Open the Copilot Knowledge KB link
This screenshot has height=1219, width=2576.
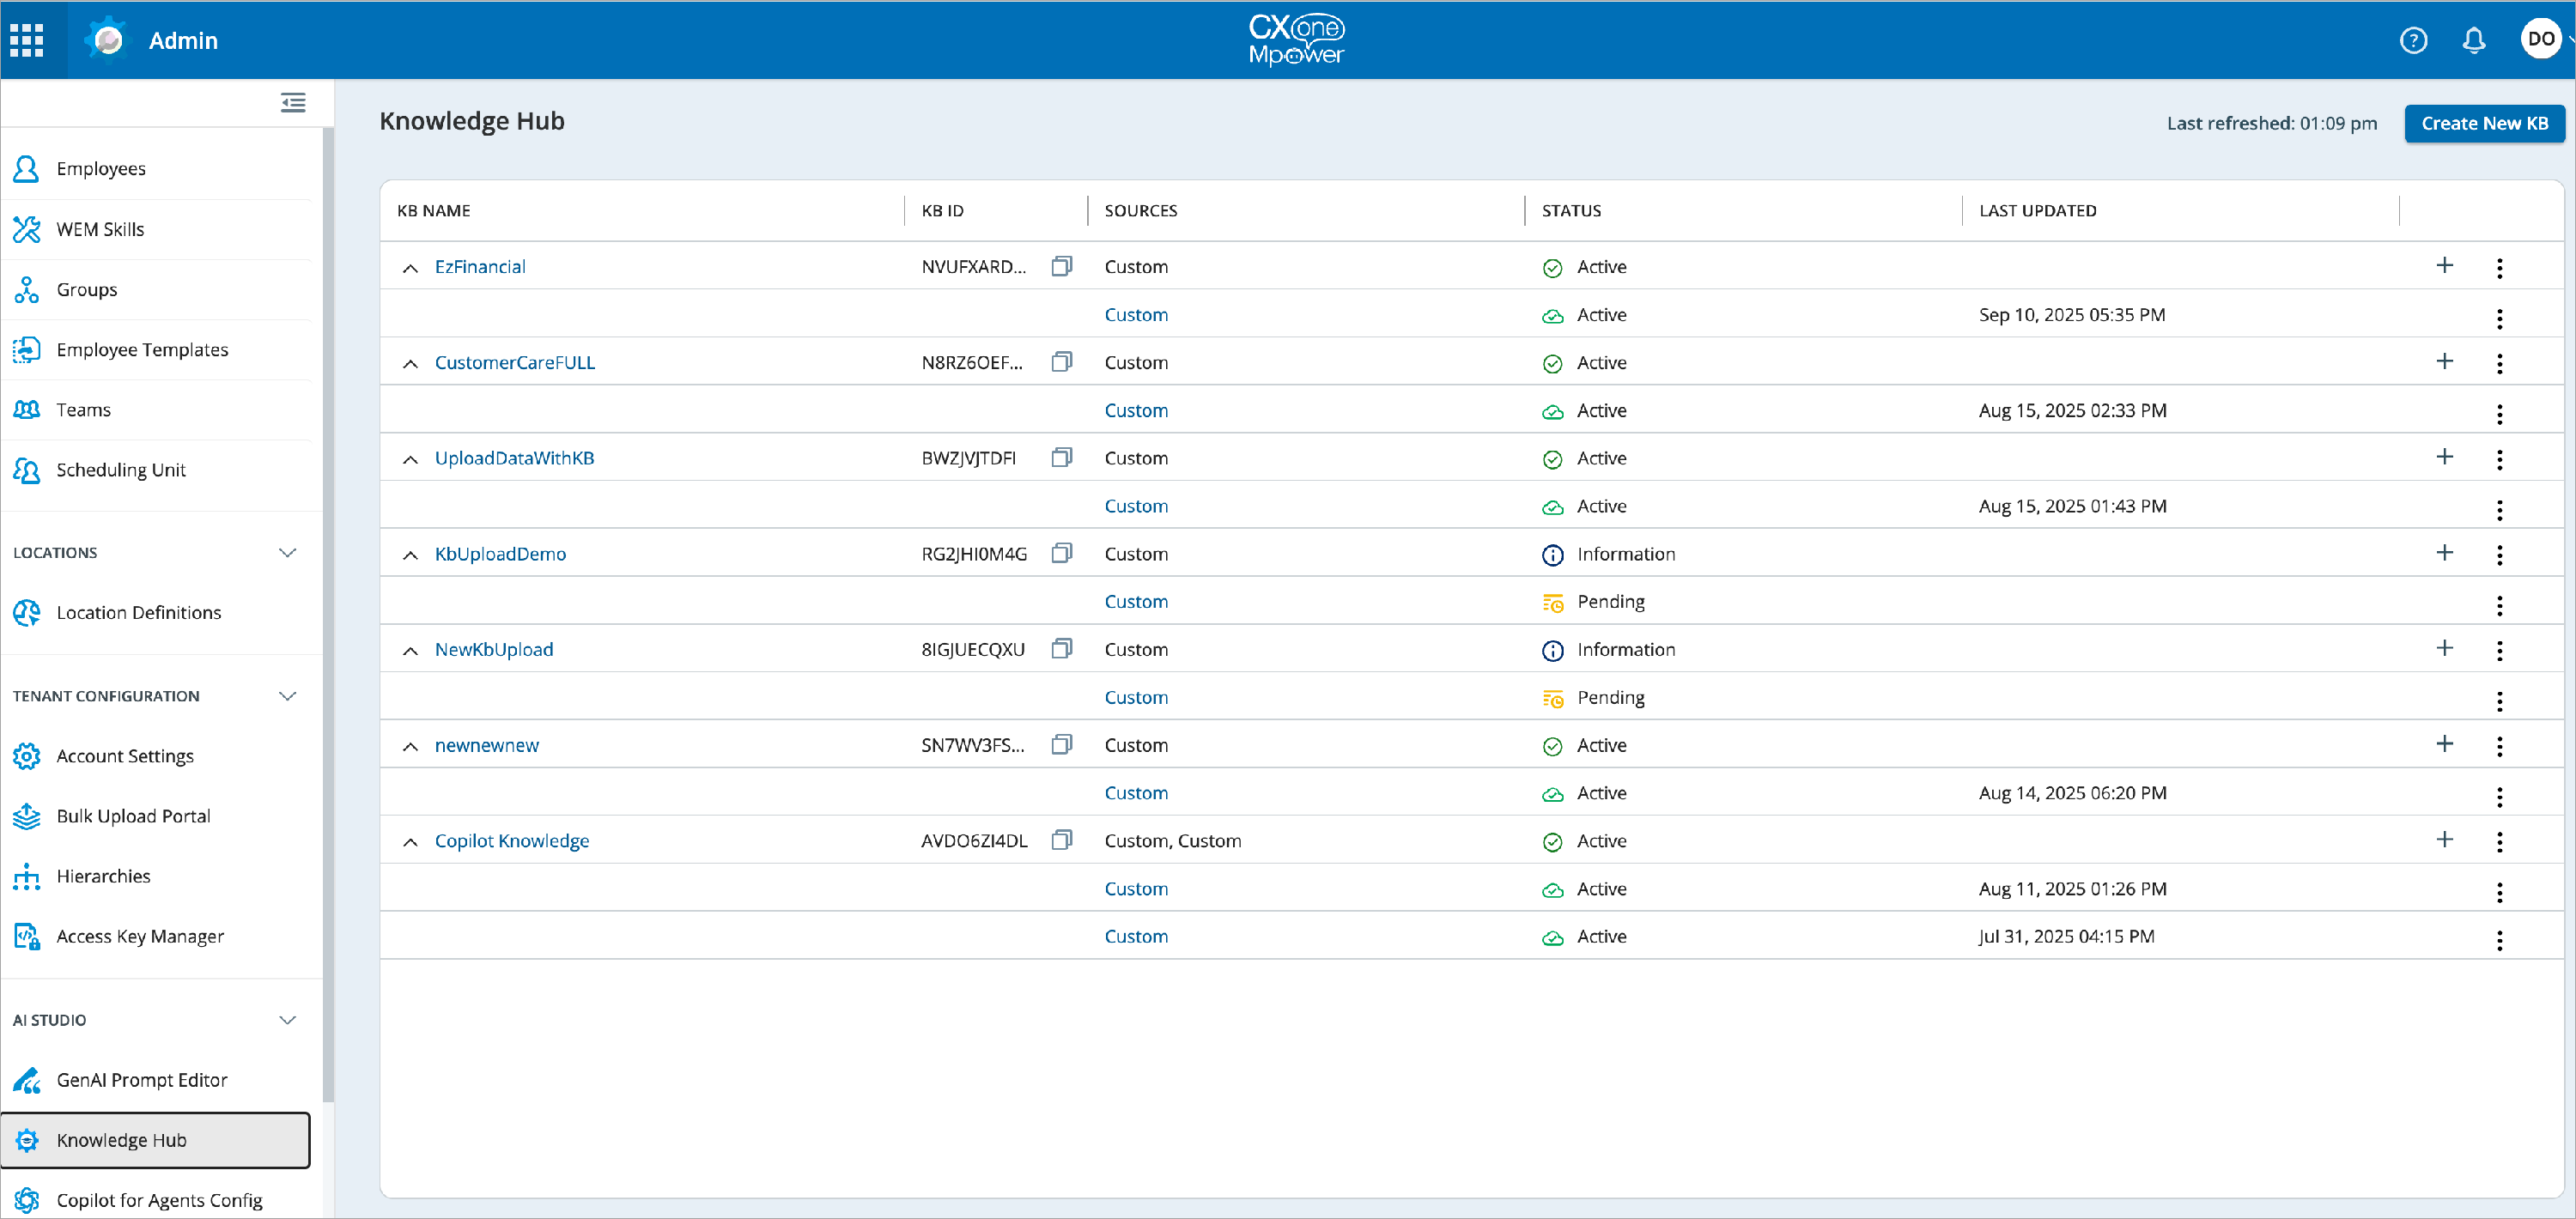tap(512, 841)
